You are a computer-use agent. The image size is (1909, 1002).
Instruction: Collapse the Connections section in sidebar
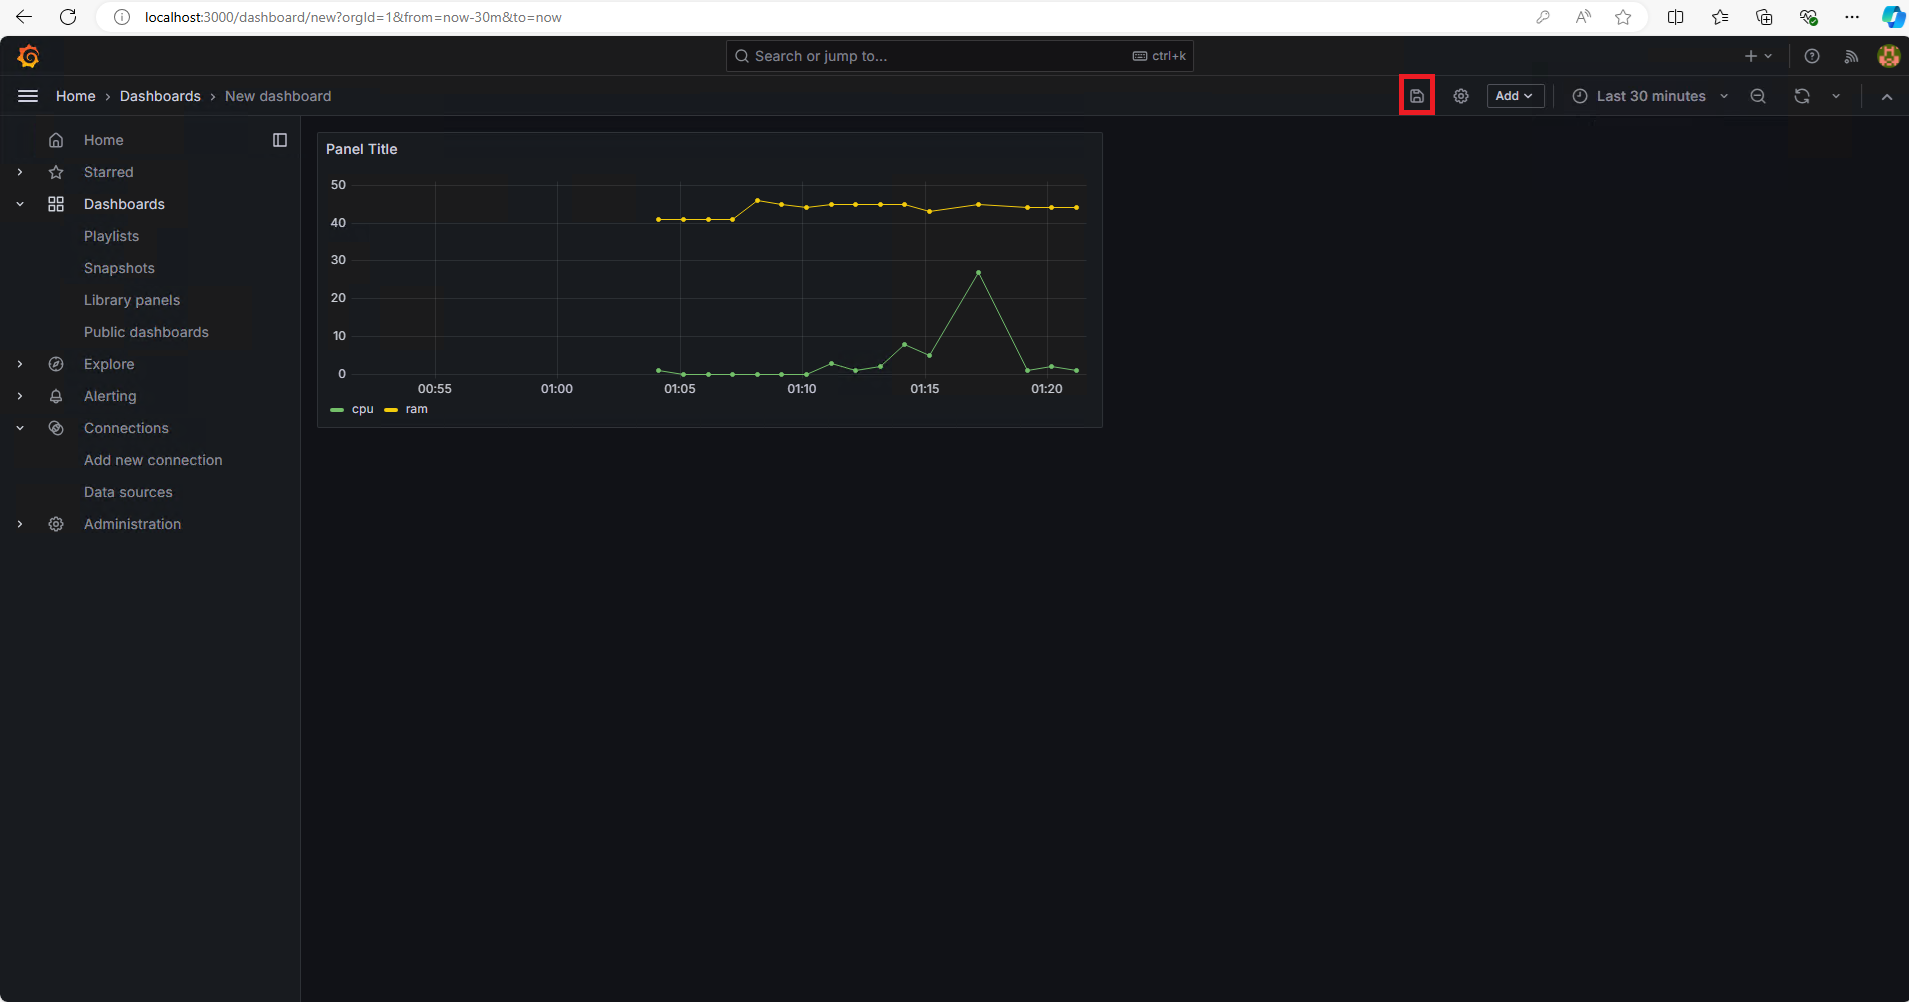coord(20,428)
